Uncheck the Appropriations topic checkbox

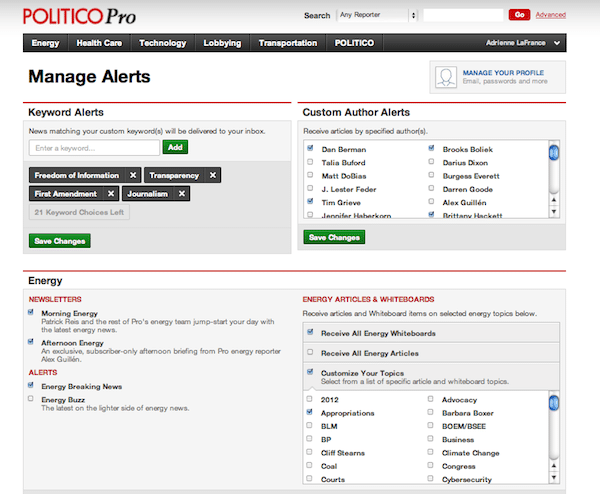310,412
